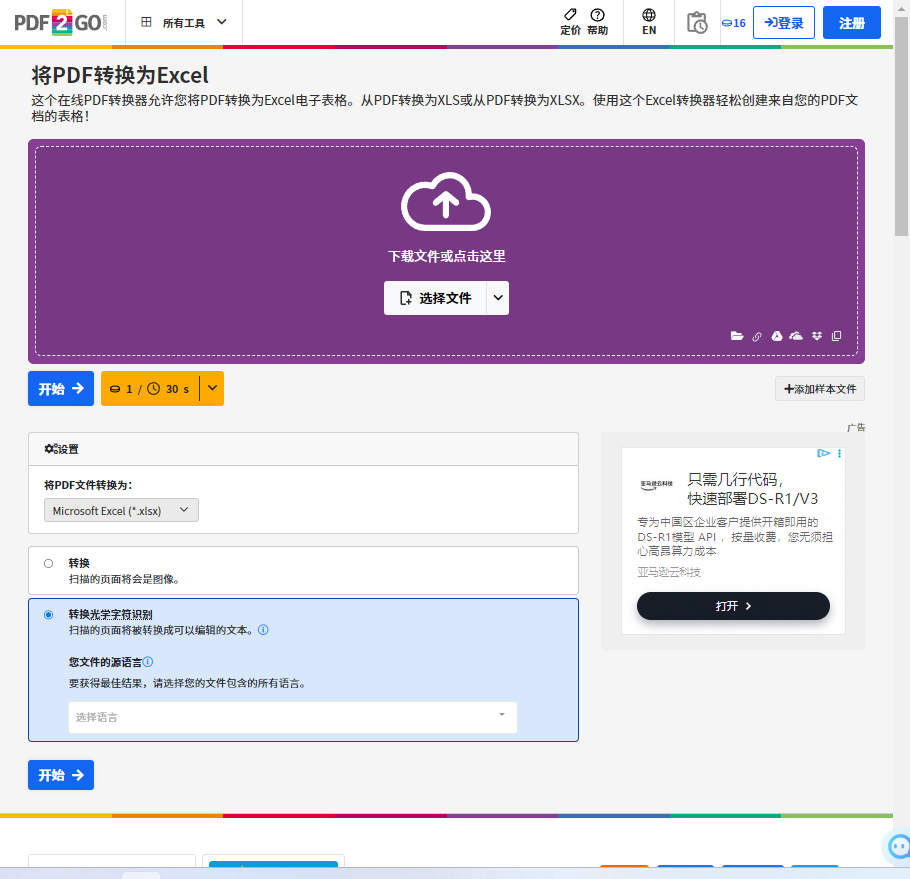Click the 注册 sign-up button
Screen dimensions: 910x879
(851, 23)
